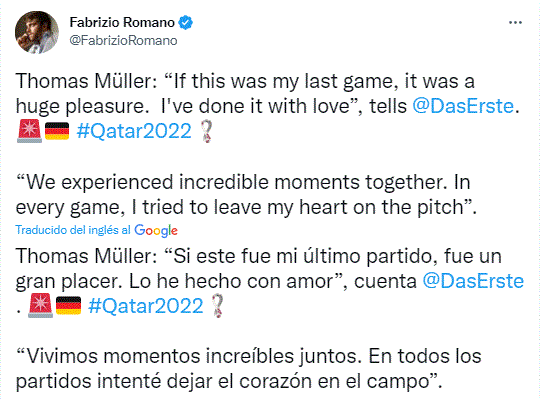Click the World Cup trophy icon after first hashtag

coord(207,131)
